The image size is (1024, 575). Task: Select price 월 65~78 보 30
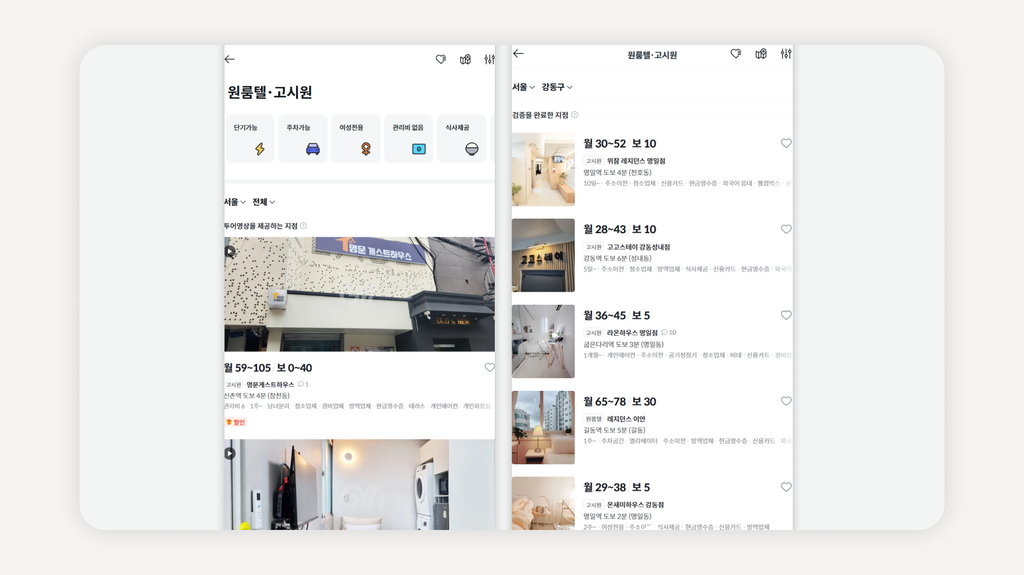(620, 402)
